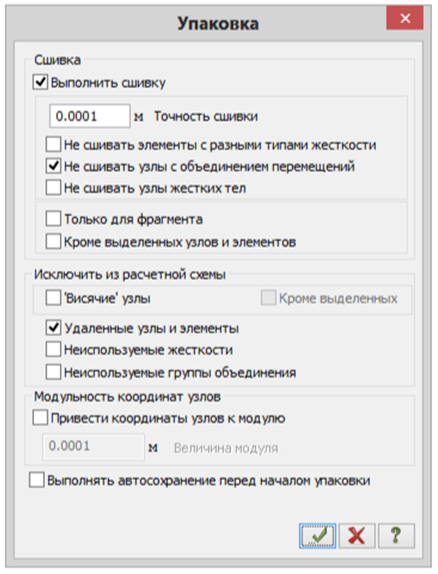Enable Привести координаты узлов к модулю

click(40, 418)
